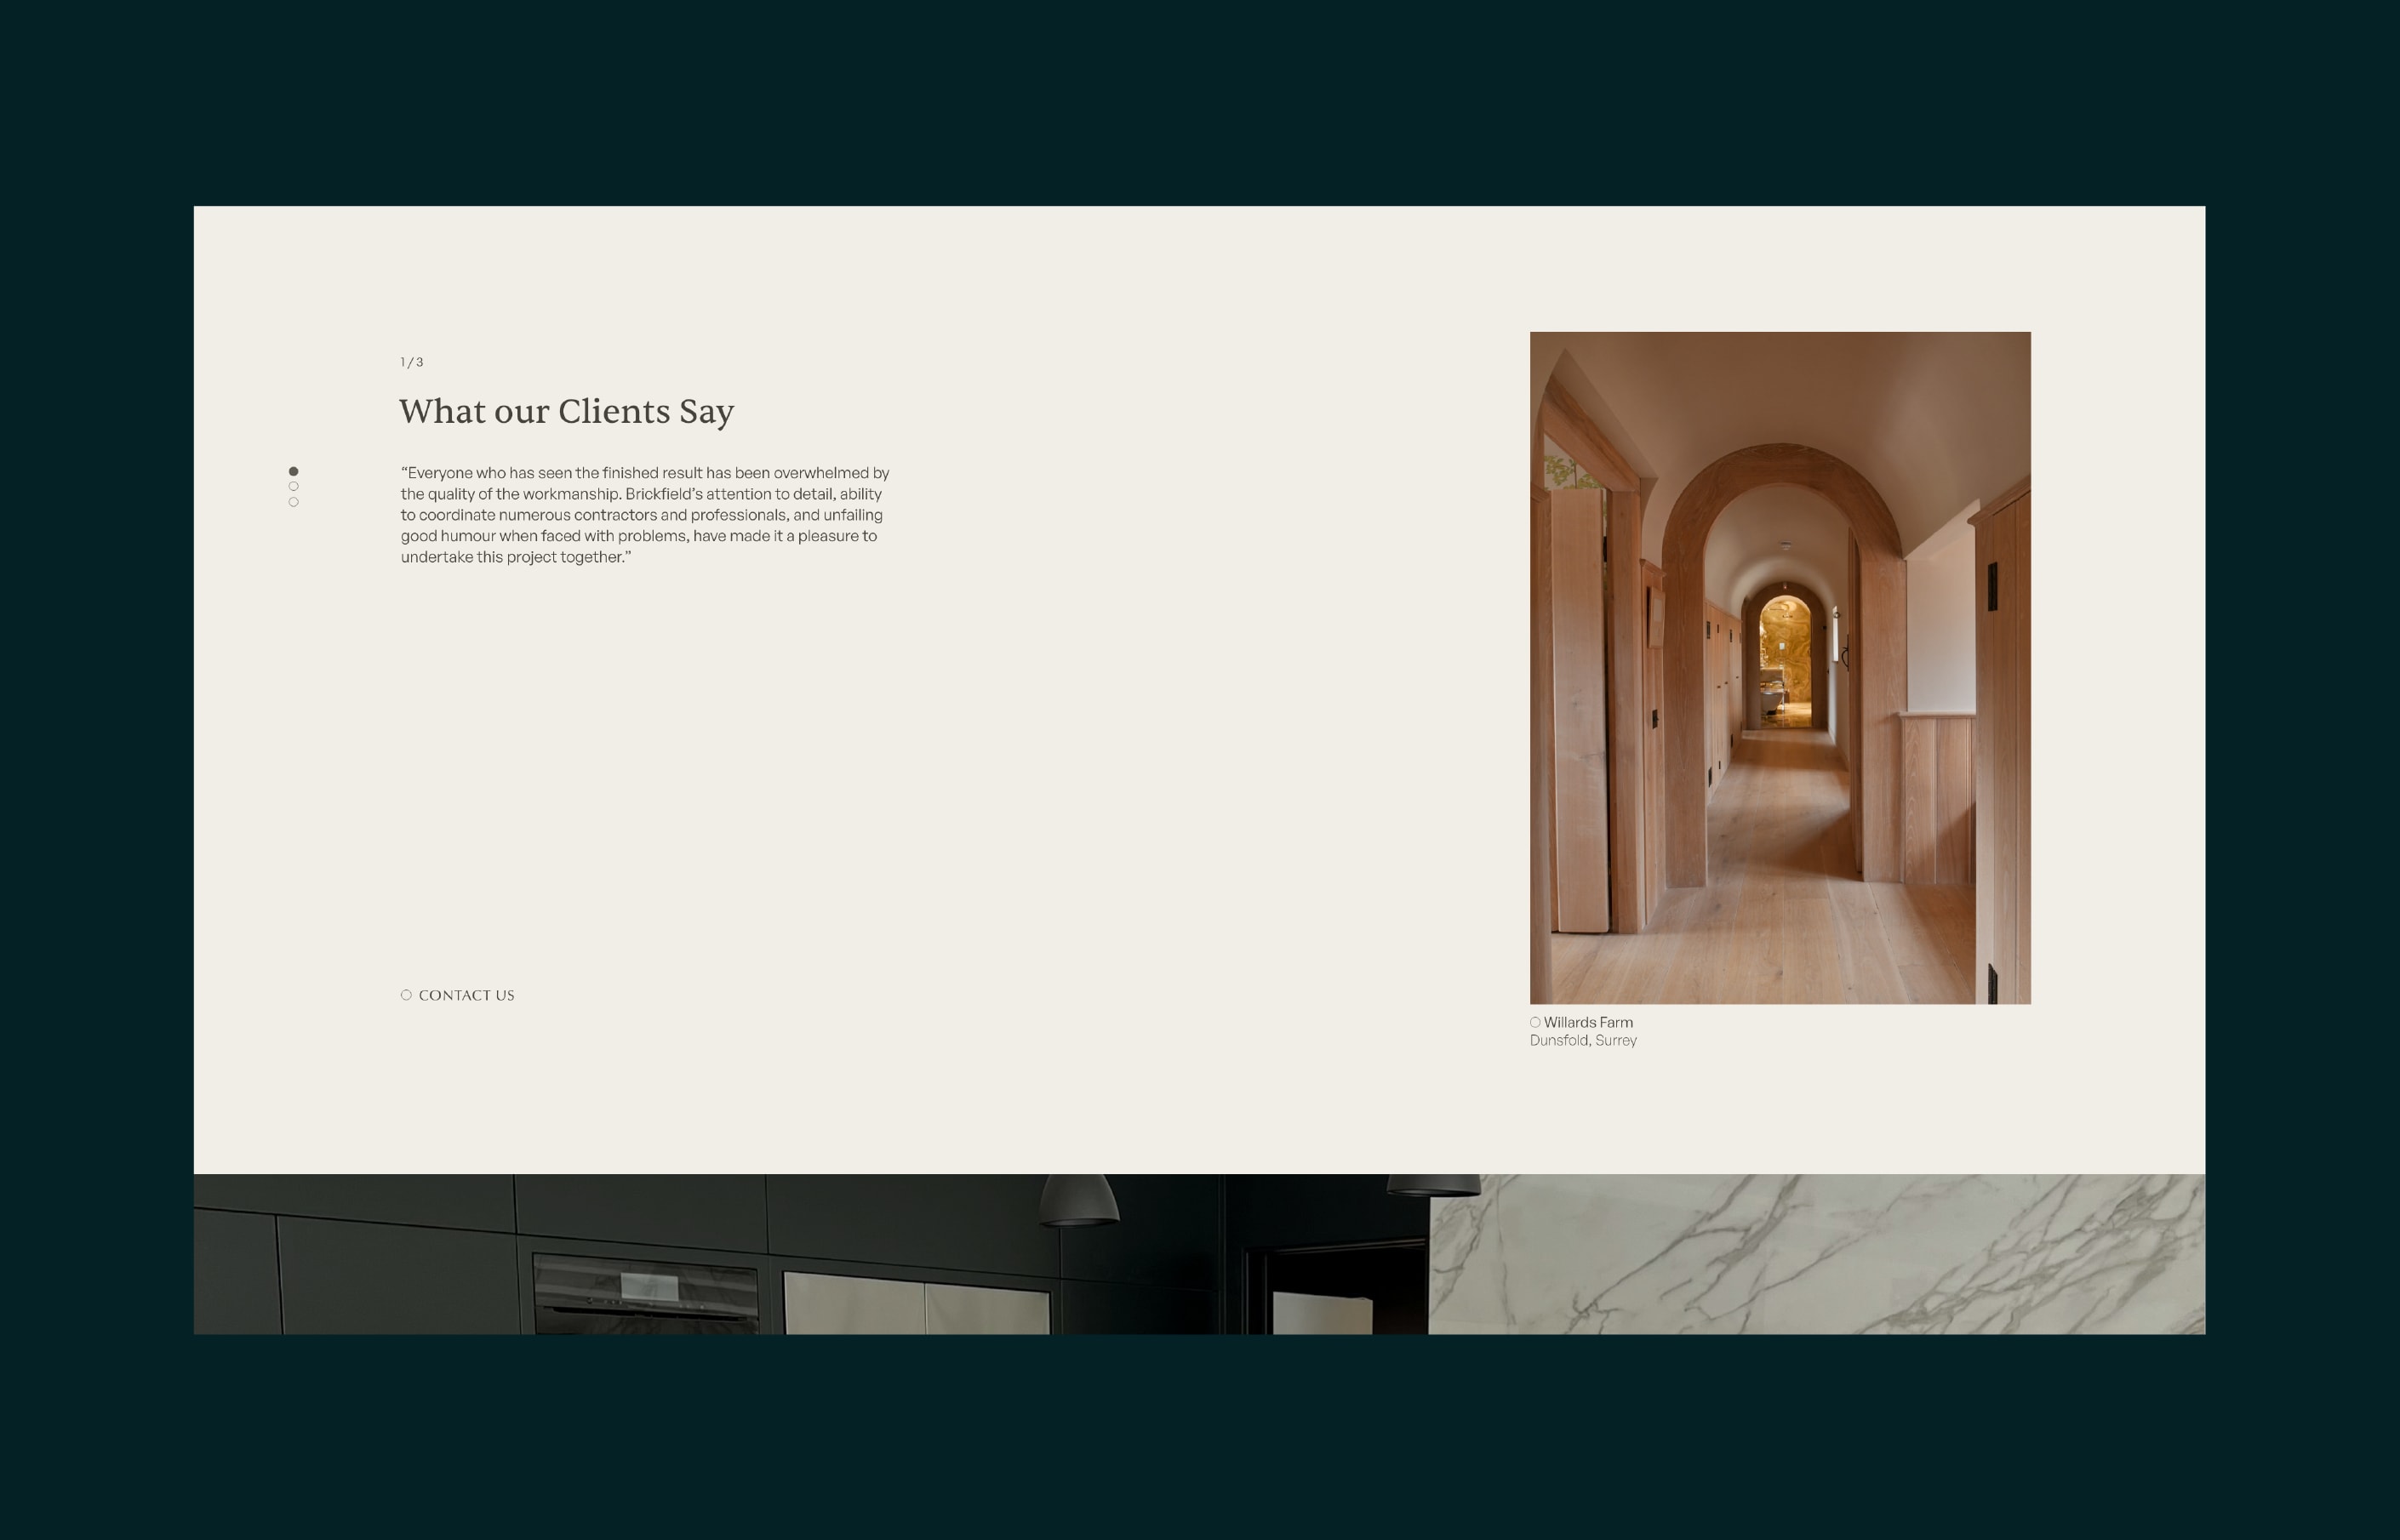Select the filled first testimonial dot
This screenshot has width=2400, height=1540.
293,471
